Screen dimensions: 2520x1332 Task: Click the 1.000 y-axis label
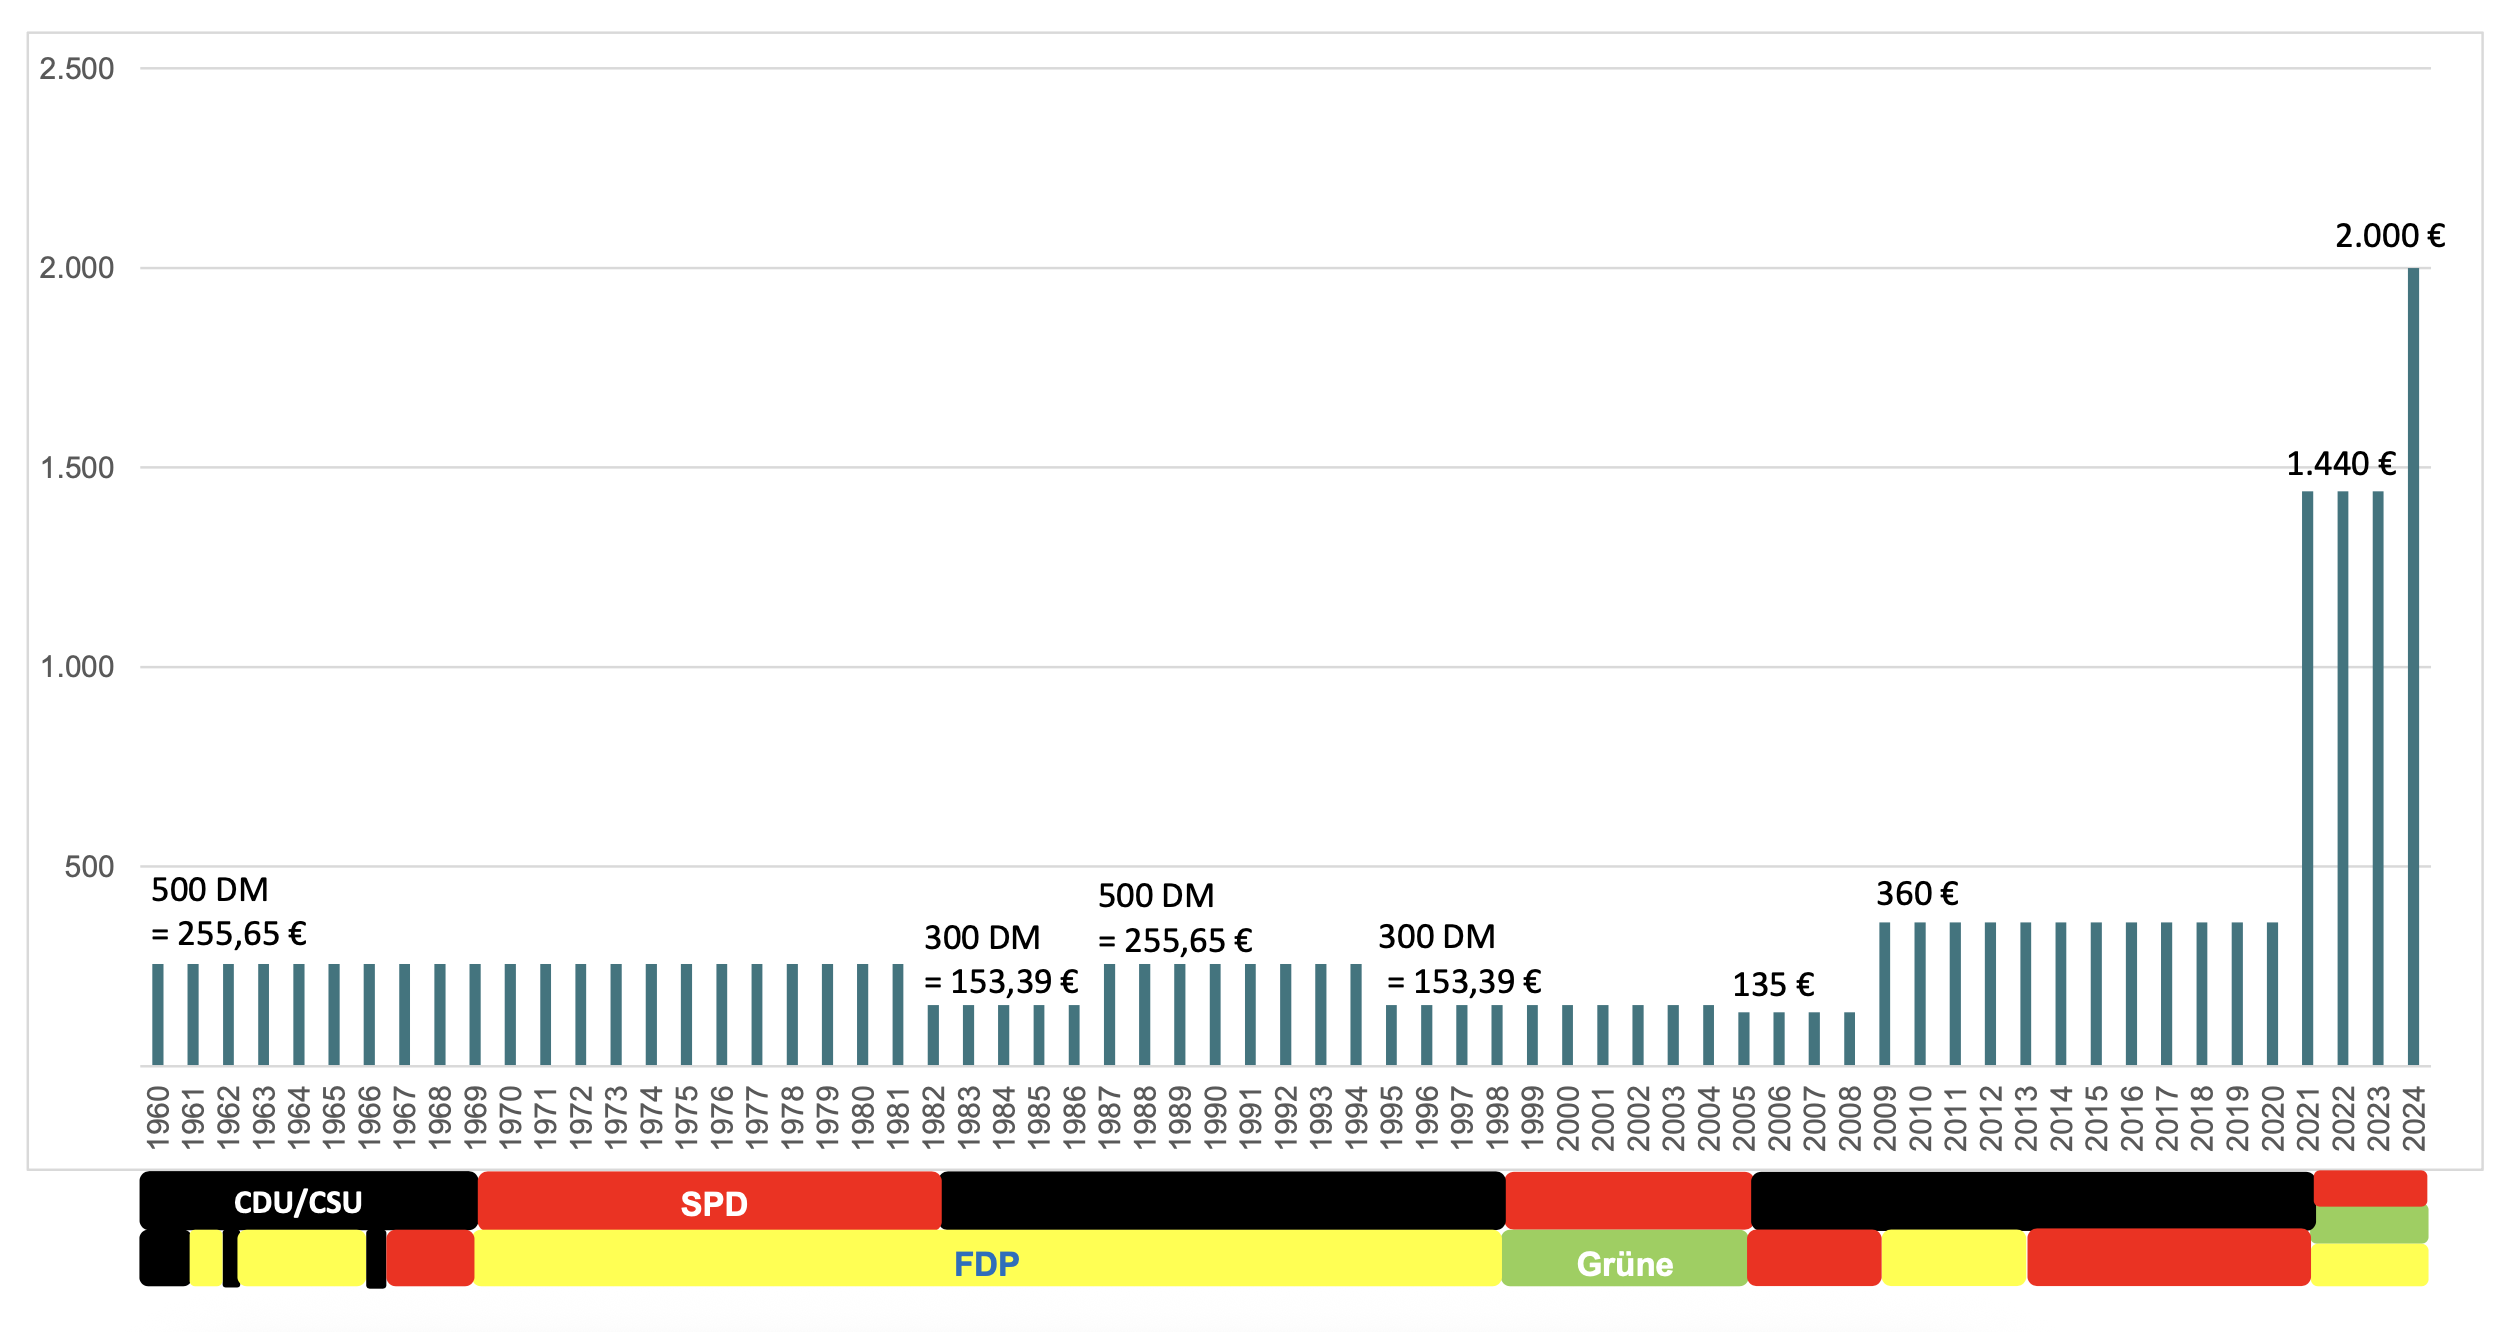[x=77, y=667]
